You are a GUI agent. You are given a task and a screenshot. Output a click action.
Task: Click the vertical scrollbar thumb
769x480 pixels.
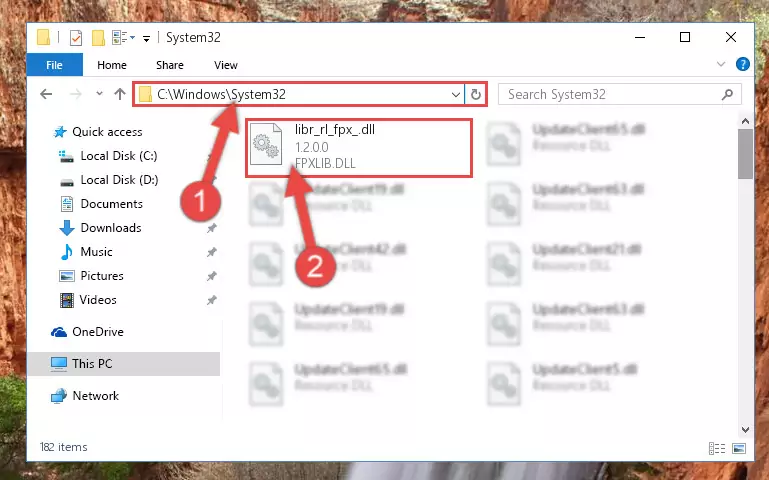[x=745, y=154]
